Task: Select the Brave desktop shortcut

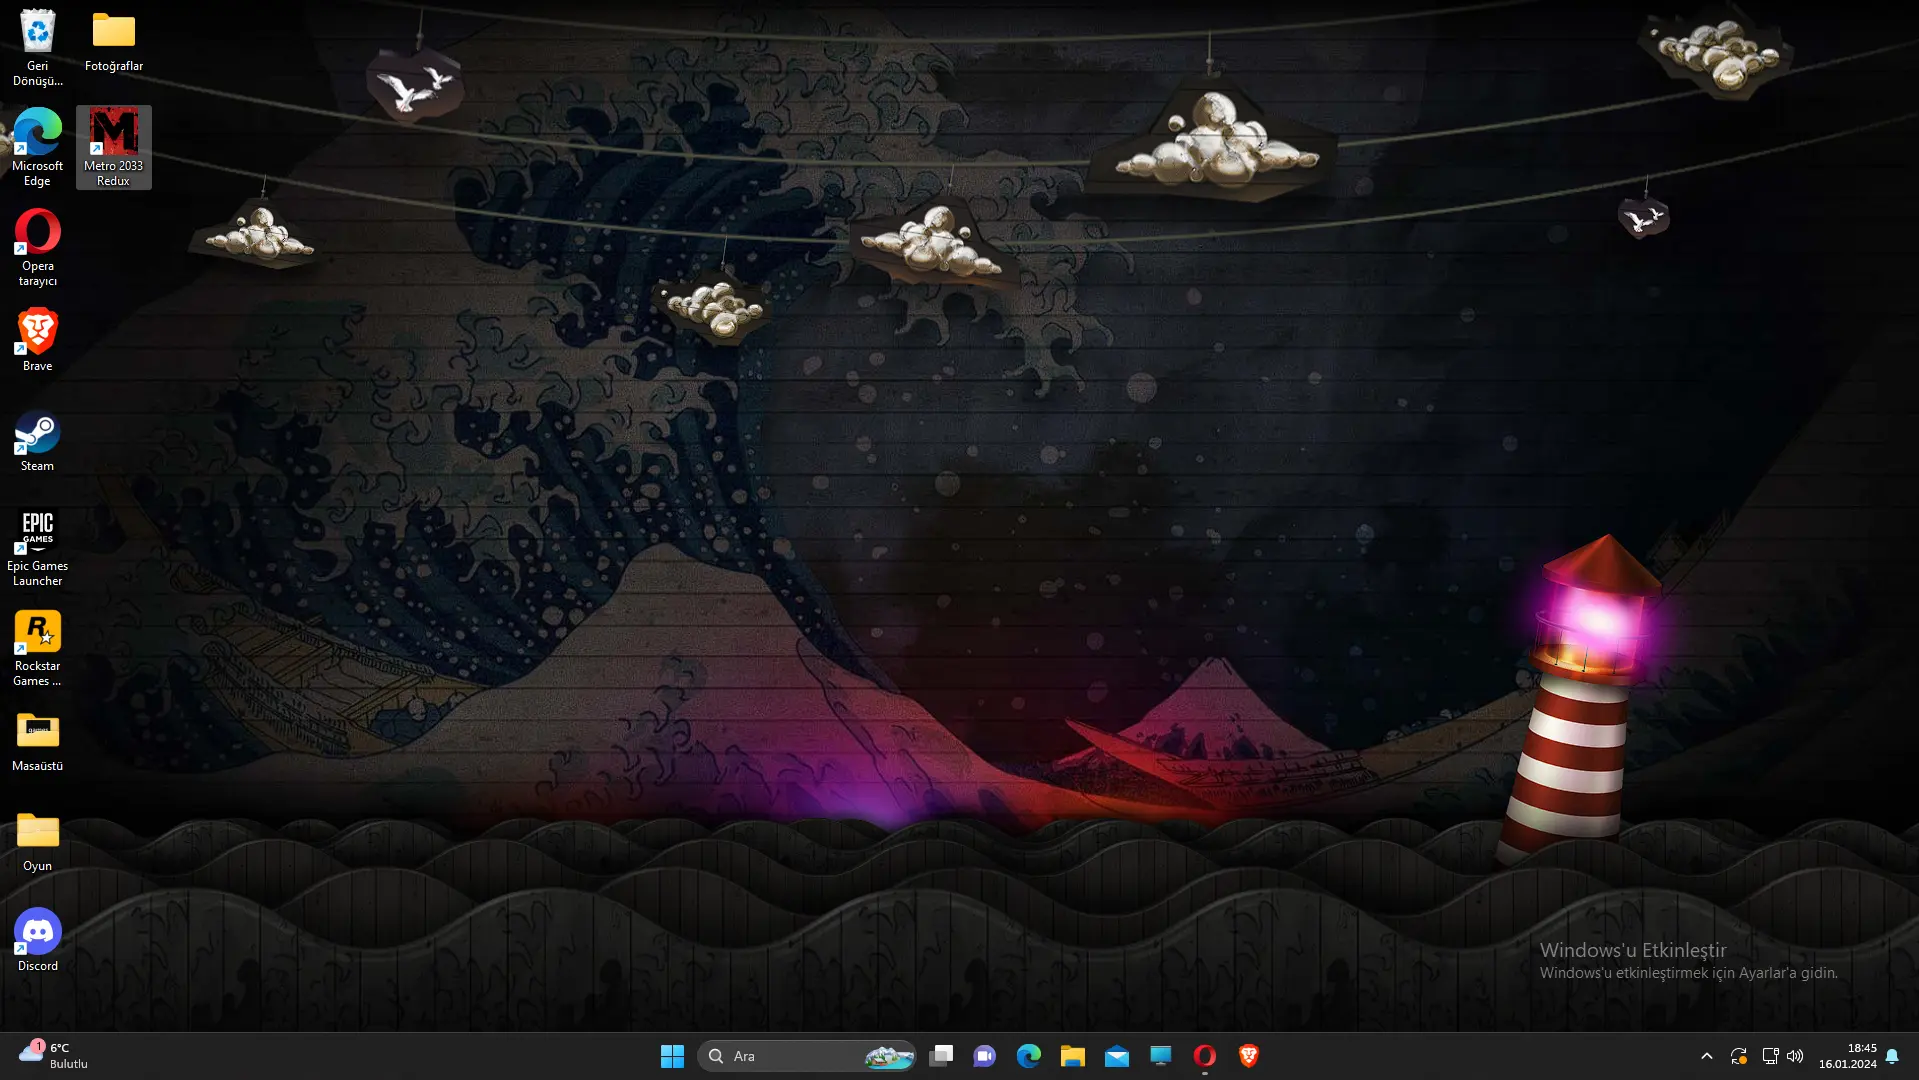Action: 37,340
